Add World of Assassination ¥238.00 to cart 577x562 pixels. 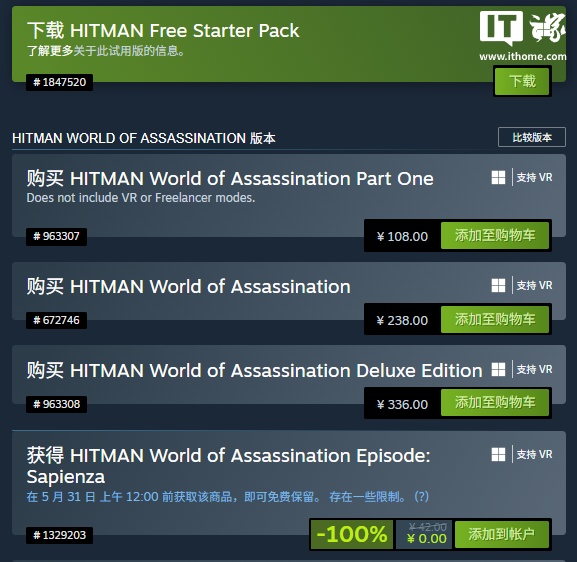pos(495,319)
